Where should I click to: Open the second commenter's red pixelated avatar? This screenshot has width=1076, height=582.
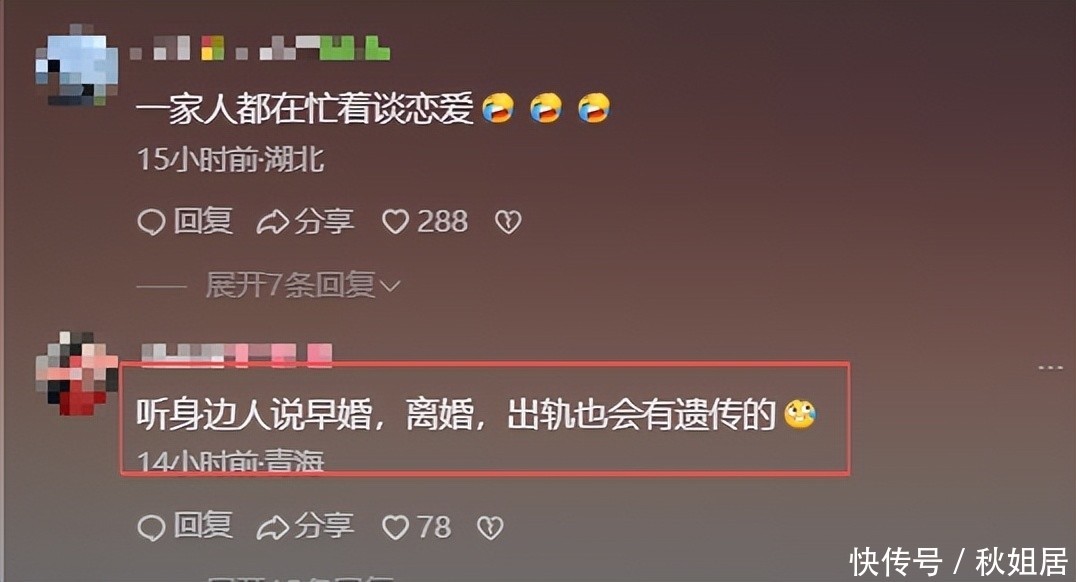click(x=76, y=374)
